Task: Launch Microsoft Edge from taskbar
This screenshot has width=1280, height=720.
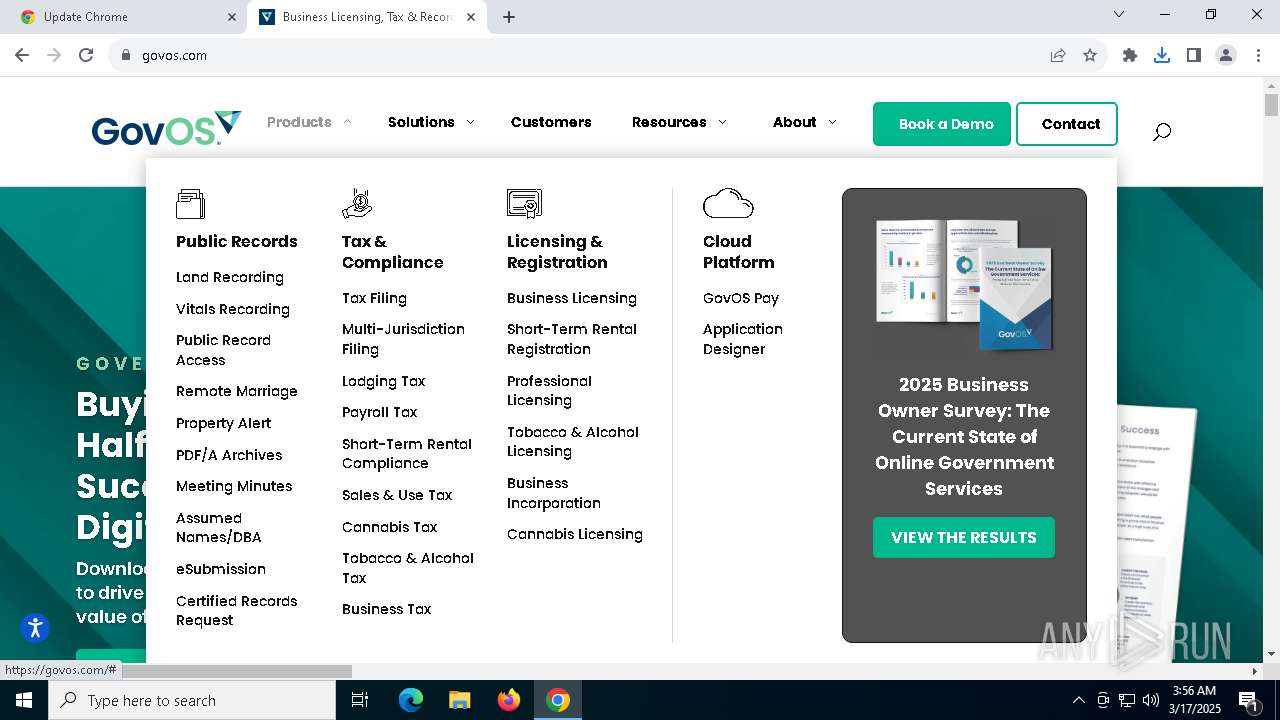Action: (411, 700)
